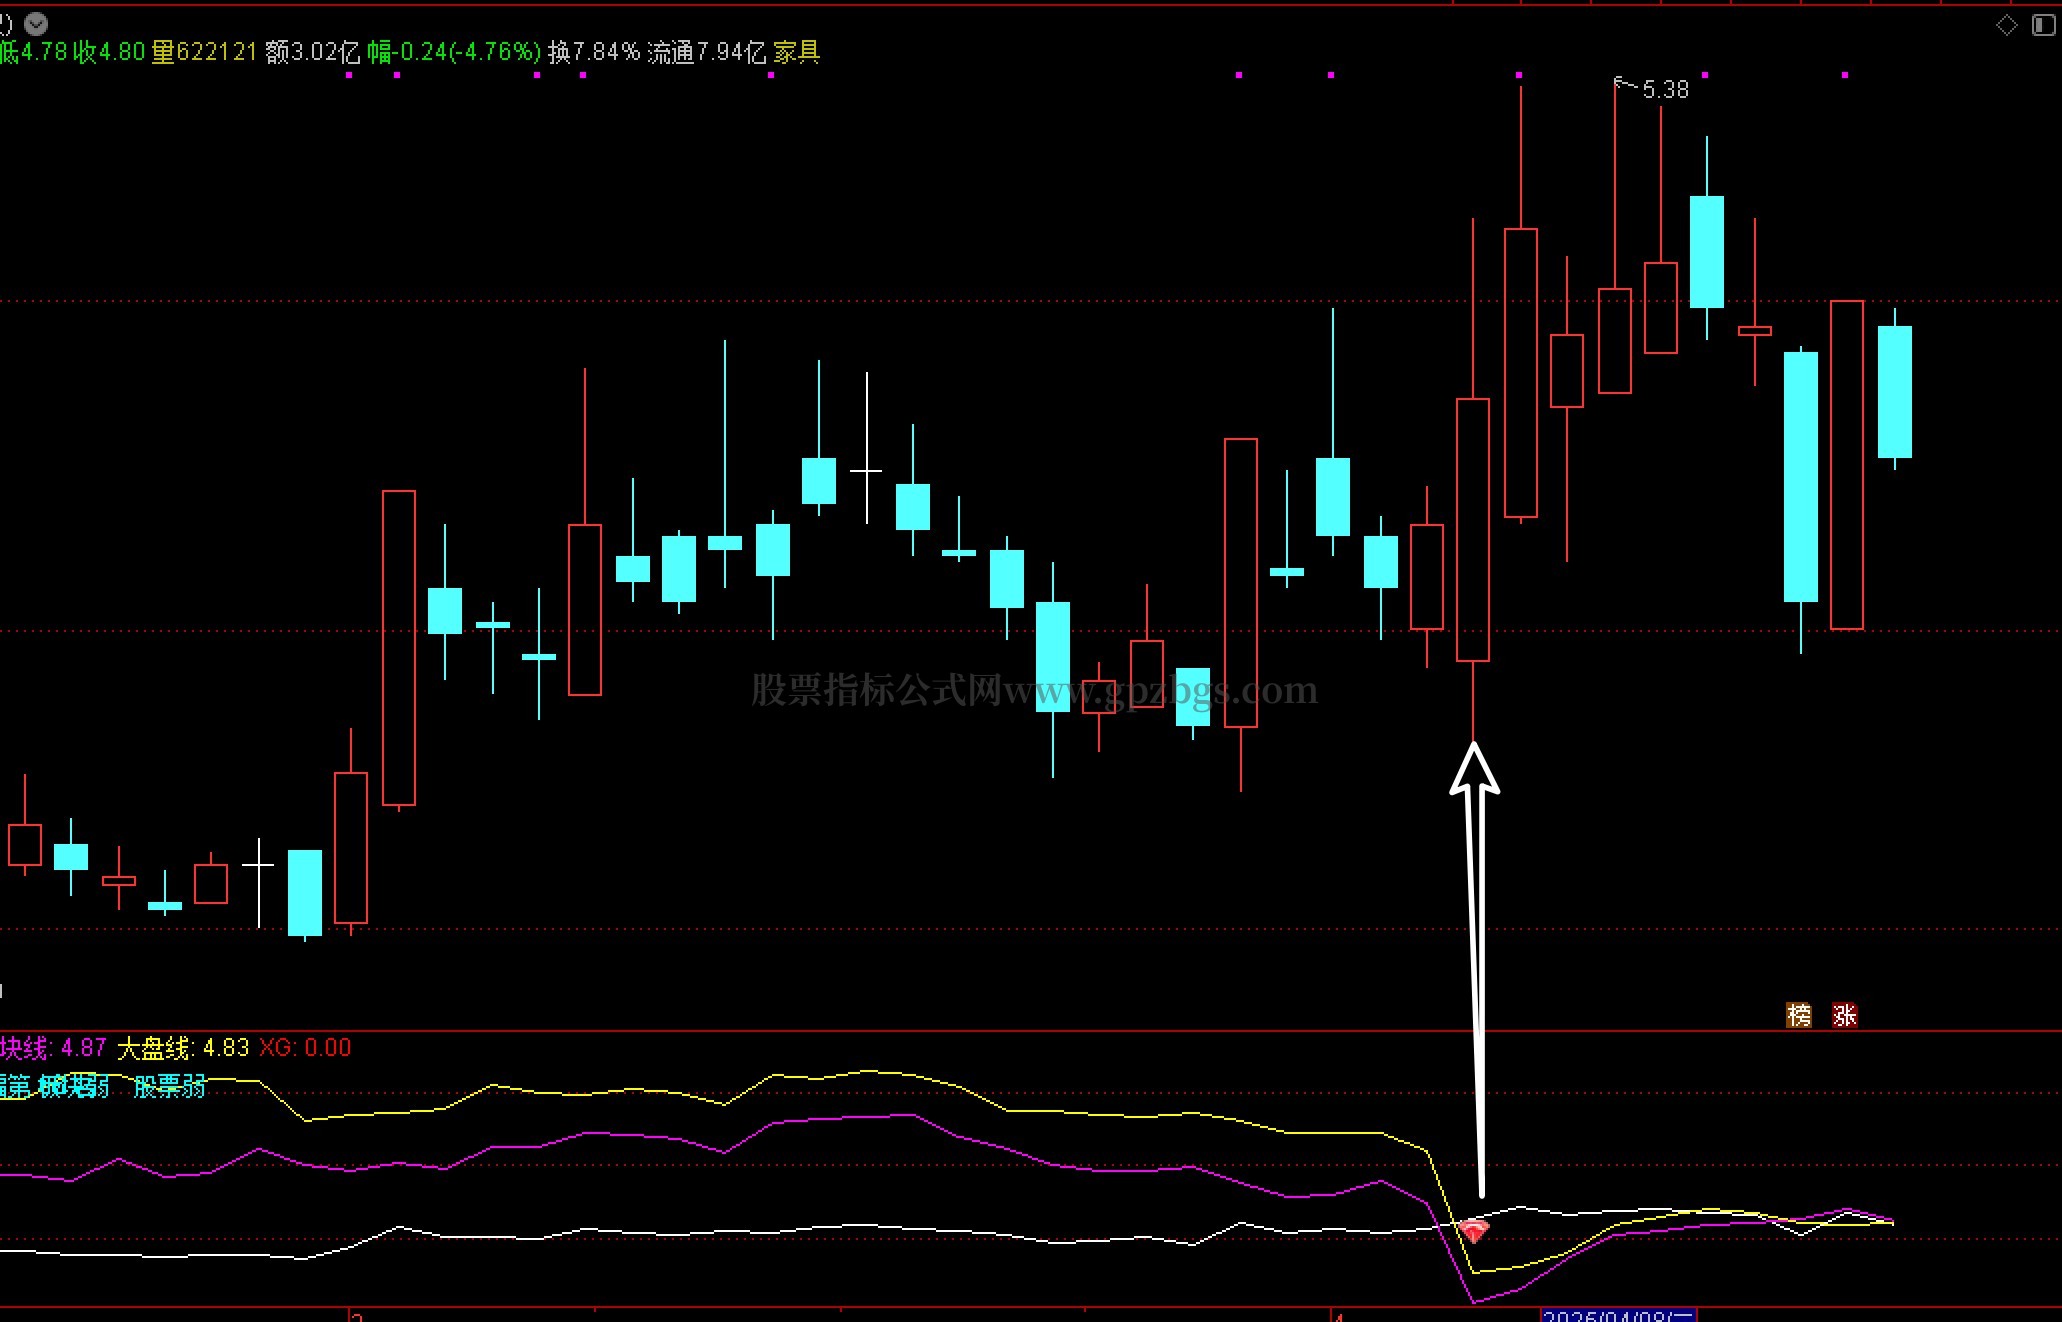Click the 5.38 high price label
This screenshot has height=1322, width=2062.
point(1665,90)
